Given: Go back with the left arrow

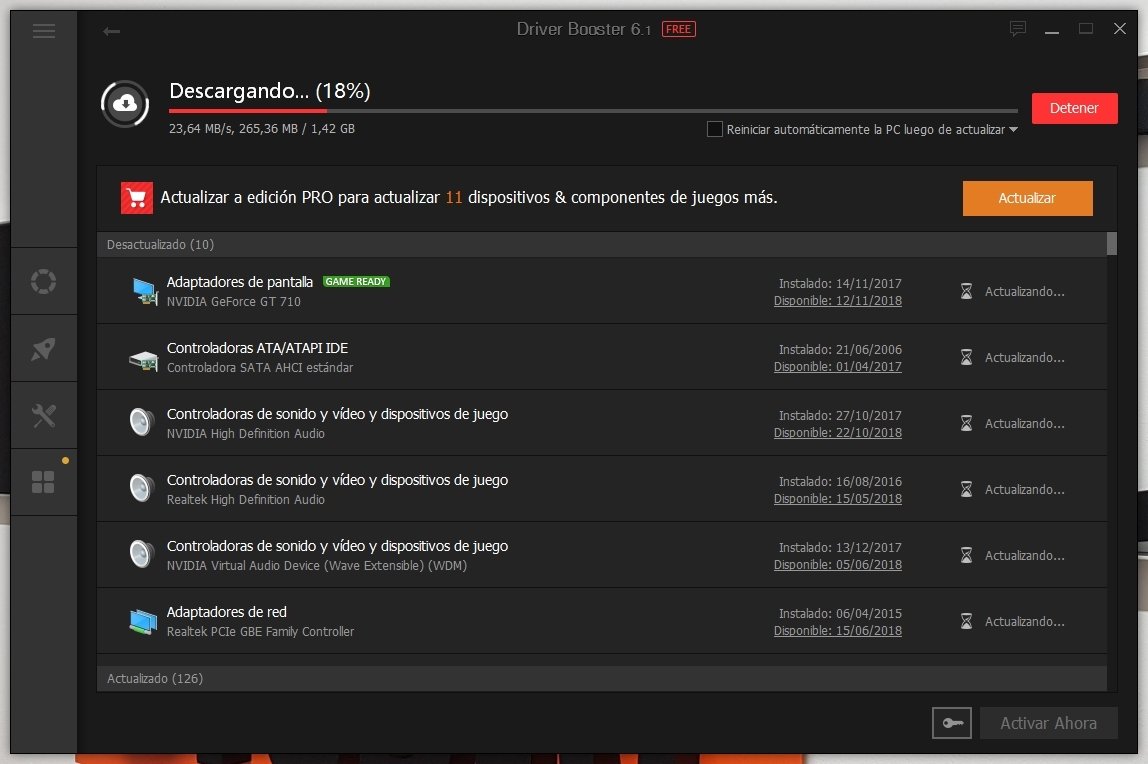Looking at the screenshot, I should click(x=111, y=31).
